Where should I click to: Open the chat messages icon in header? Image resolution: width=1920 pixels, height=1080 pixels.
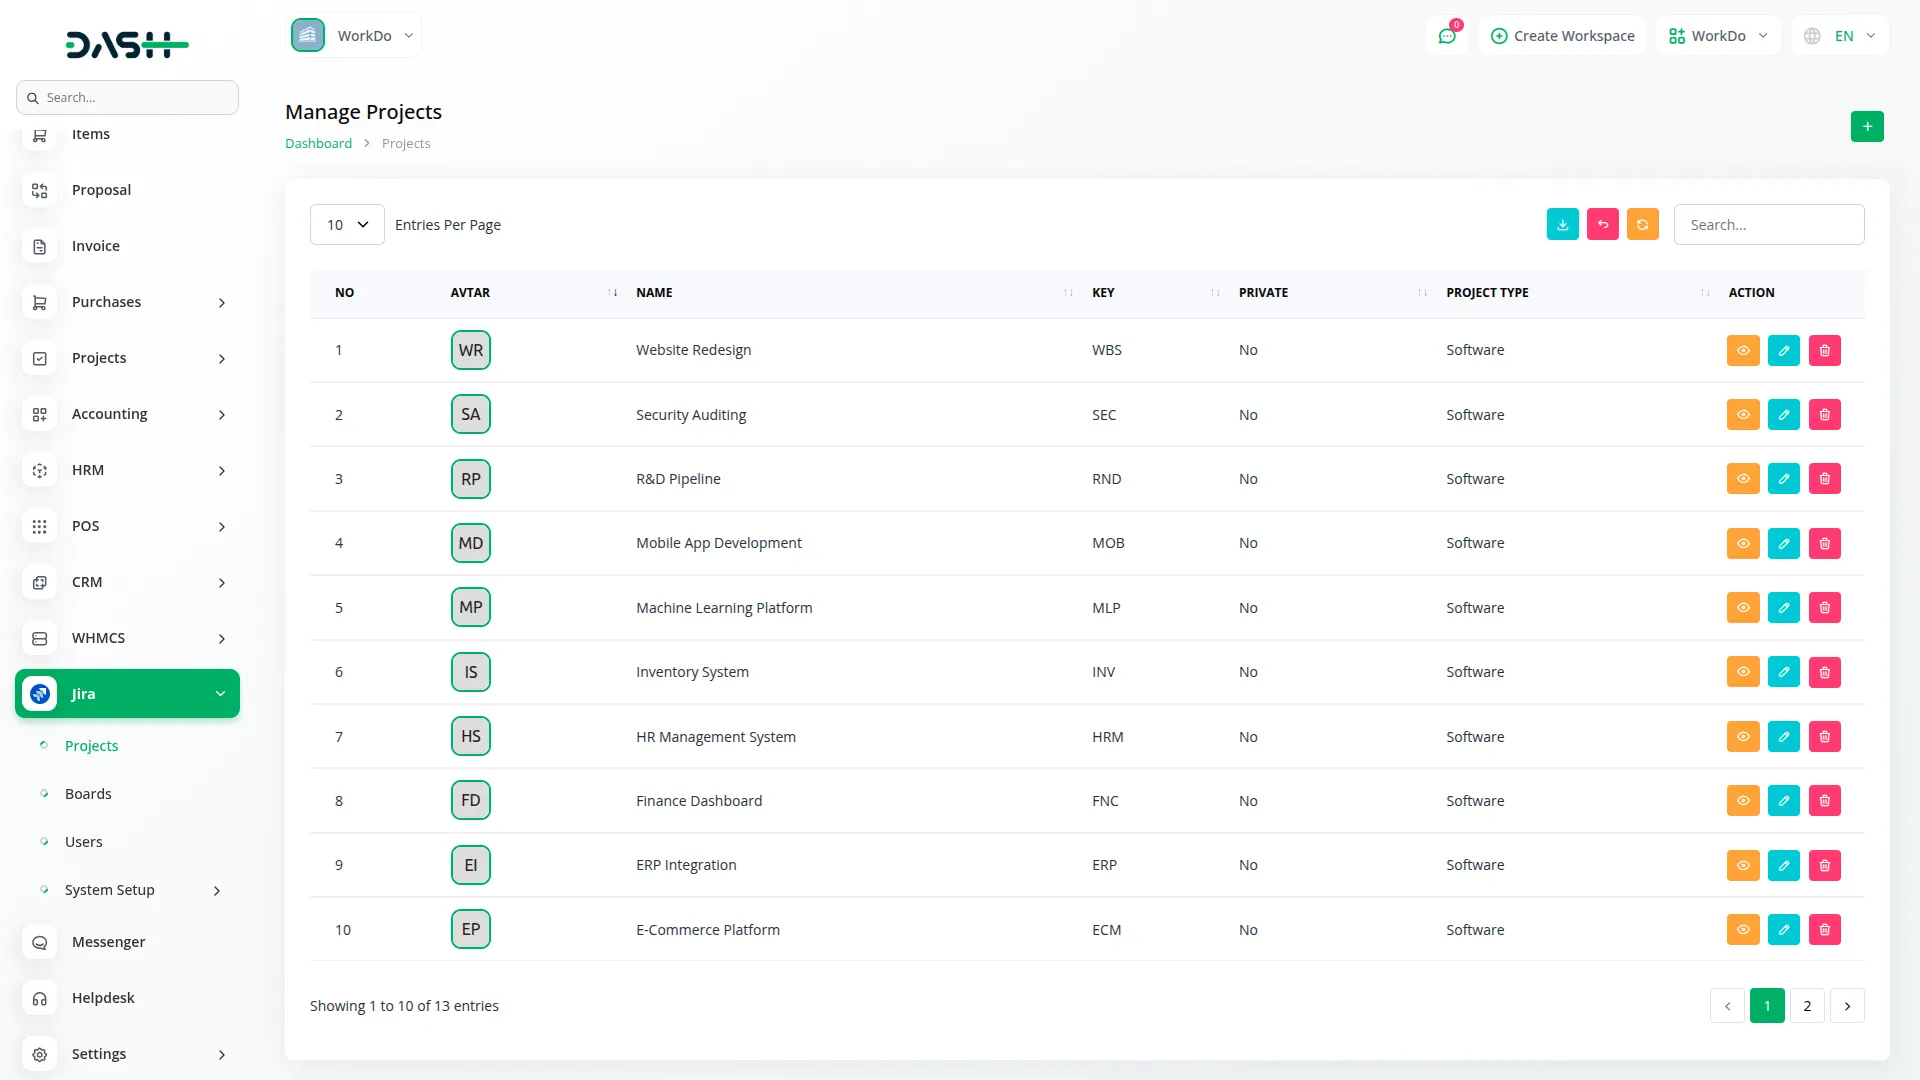(1446, 36)
